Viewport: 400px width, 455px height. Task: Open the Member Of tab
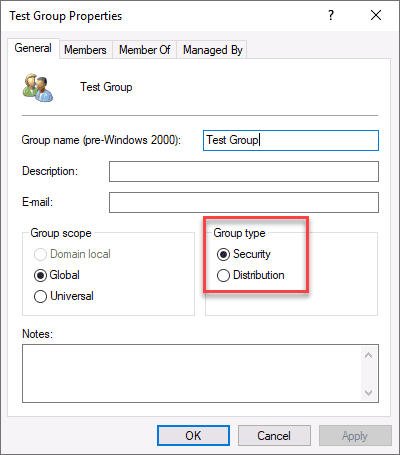(145, 50)
